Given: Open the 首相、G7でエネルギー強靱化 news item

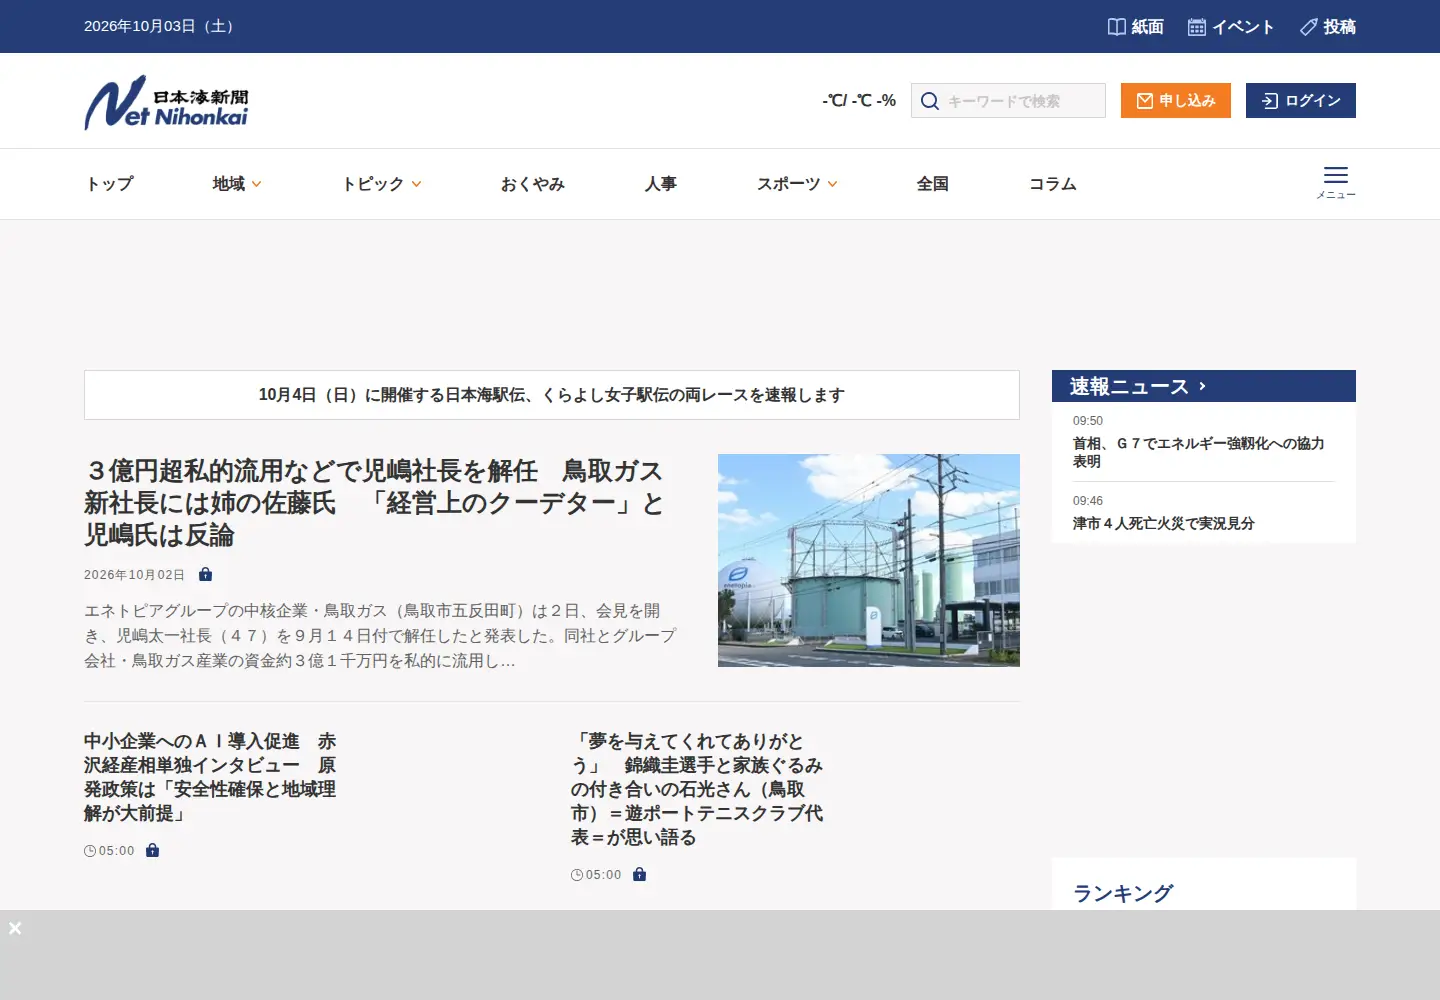Looking at the screenshot, I should pos(1199,452).
